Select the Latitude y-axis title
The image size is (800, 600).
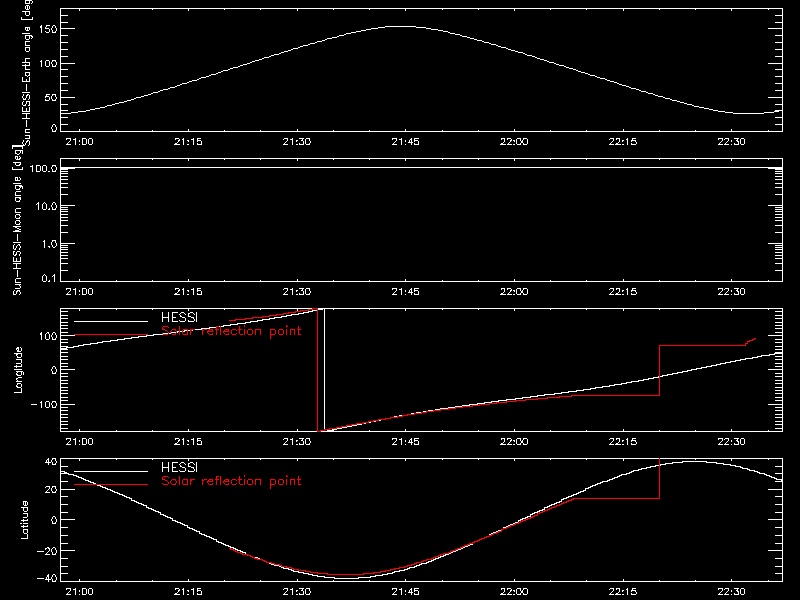[x=24, y=520]
